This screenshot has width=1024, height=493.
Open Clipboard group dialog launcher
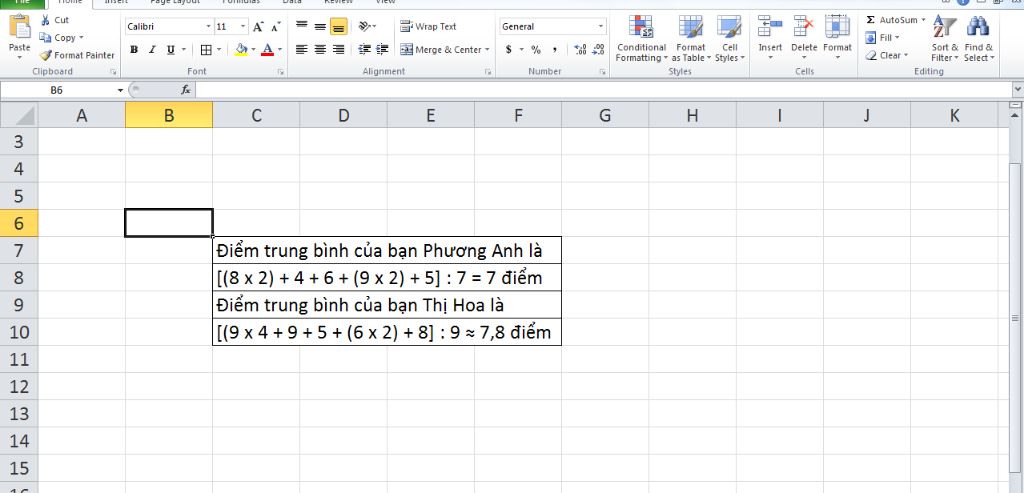(x=113, y=72)
